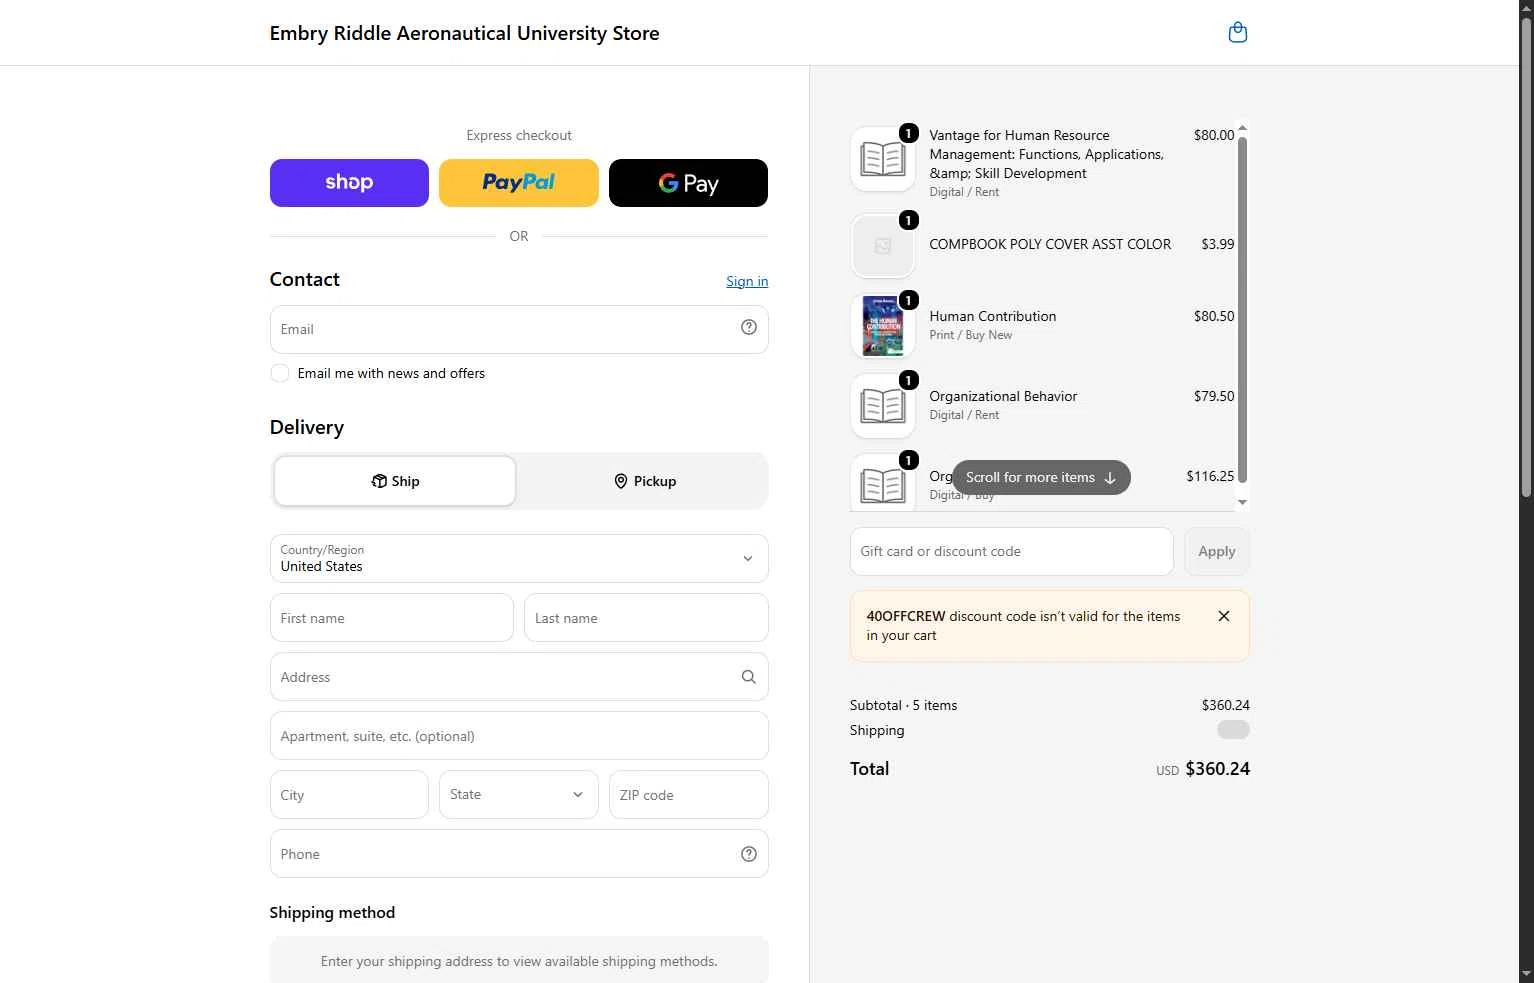Viewport: 1534px width, 983px height.
Task: Click the order summary list scrollbar thumb
Action: pos(1242,310)
